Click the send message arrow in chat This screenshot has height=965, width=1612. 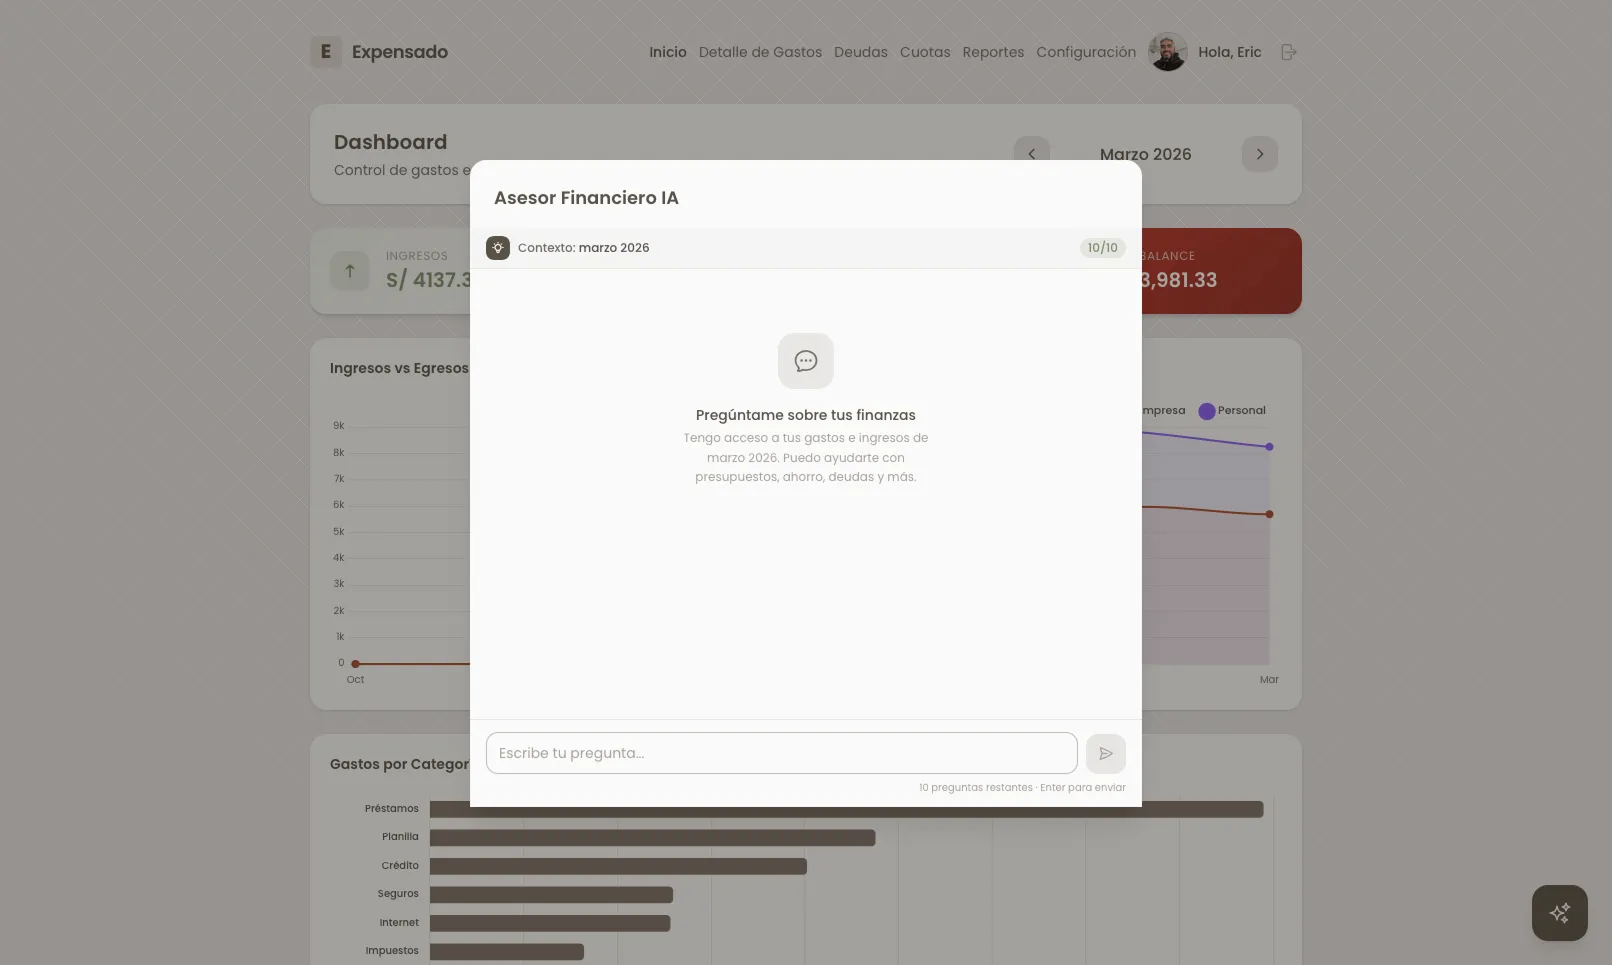pyautogui.click(x=1105, y=753)
